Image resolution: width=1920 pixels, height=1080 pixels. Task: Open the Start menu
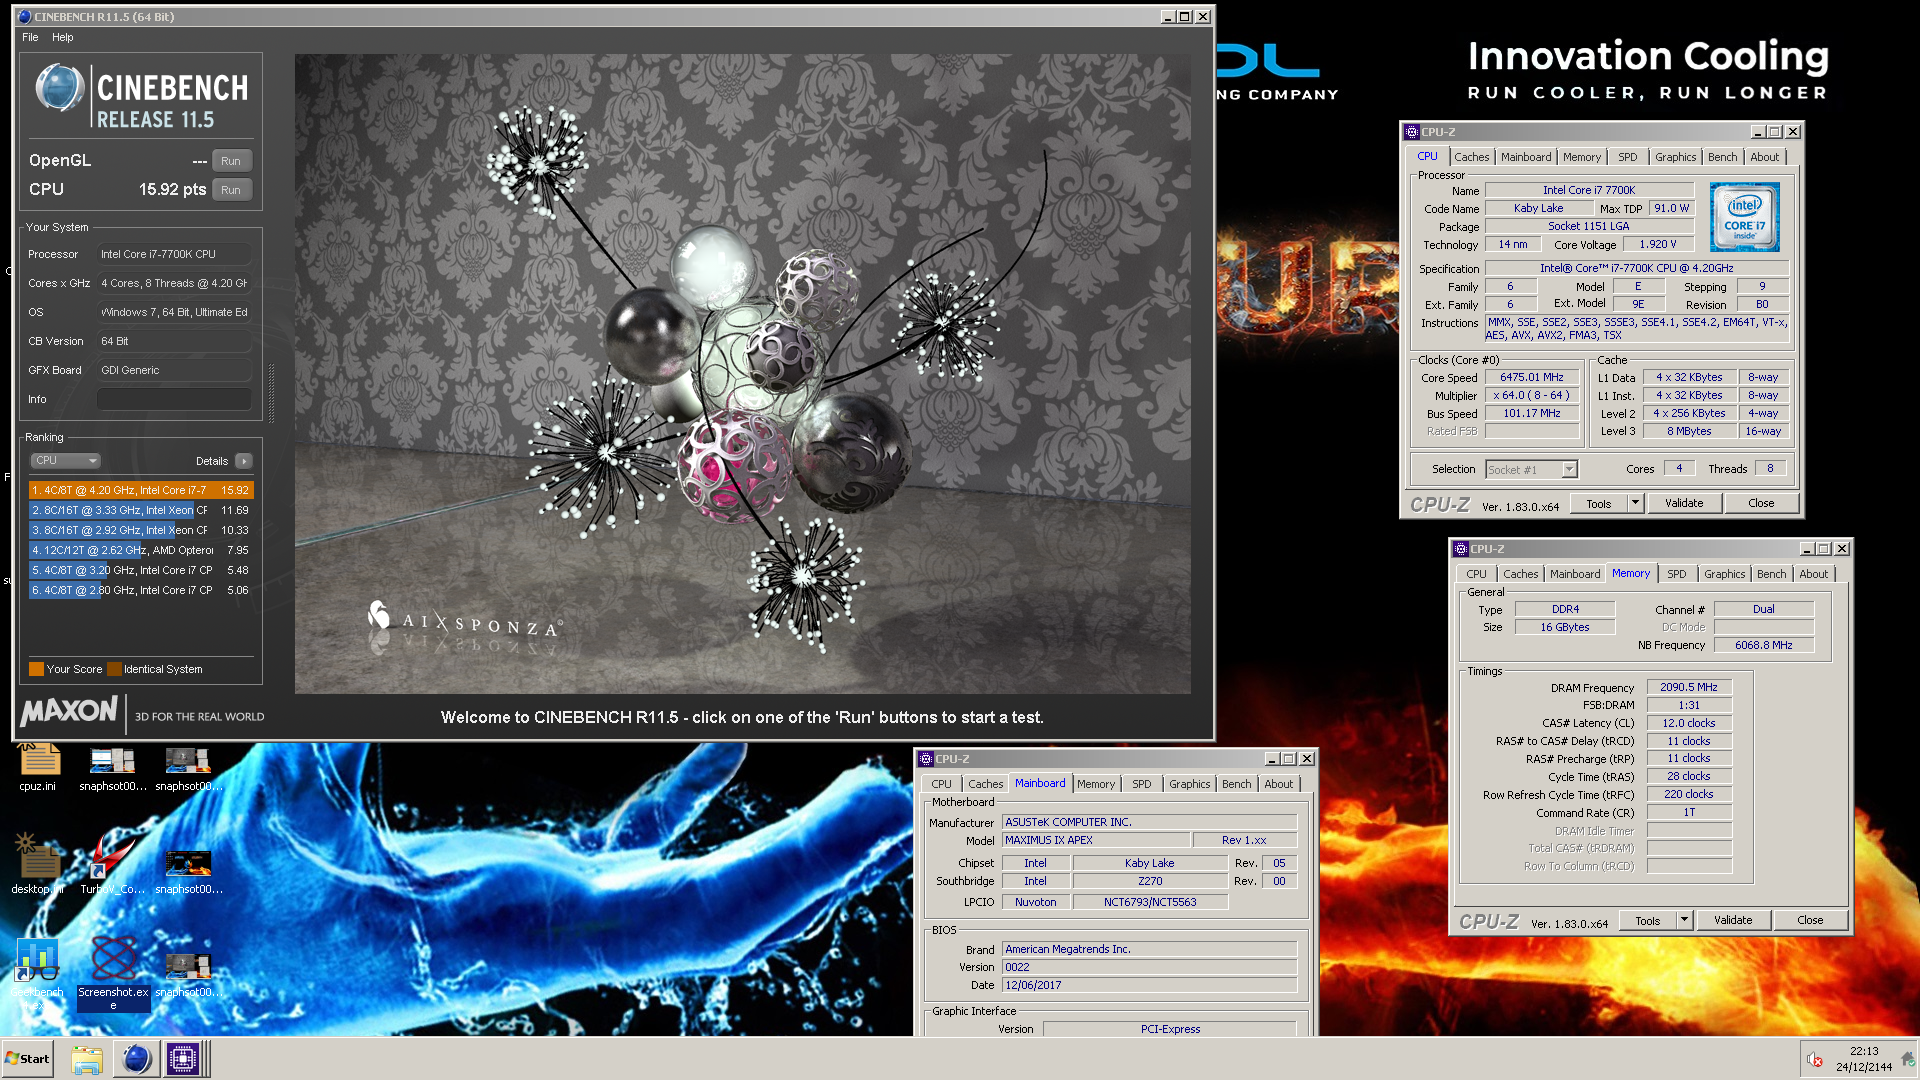(27, 1059)
